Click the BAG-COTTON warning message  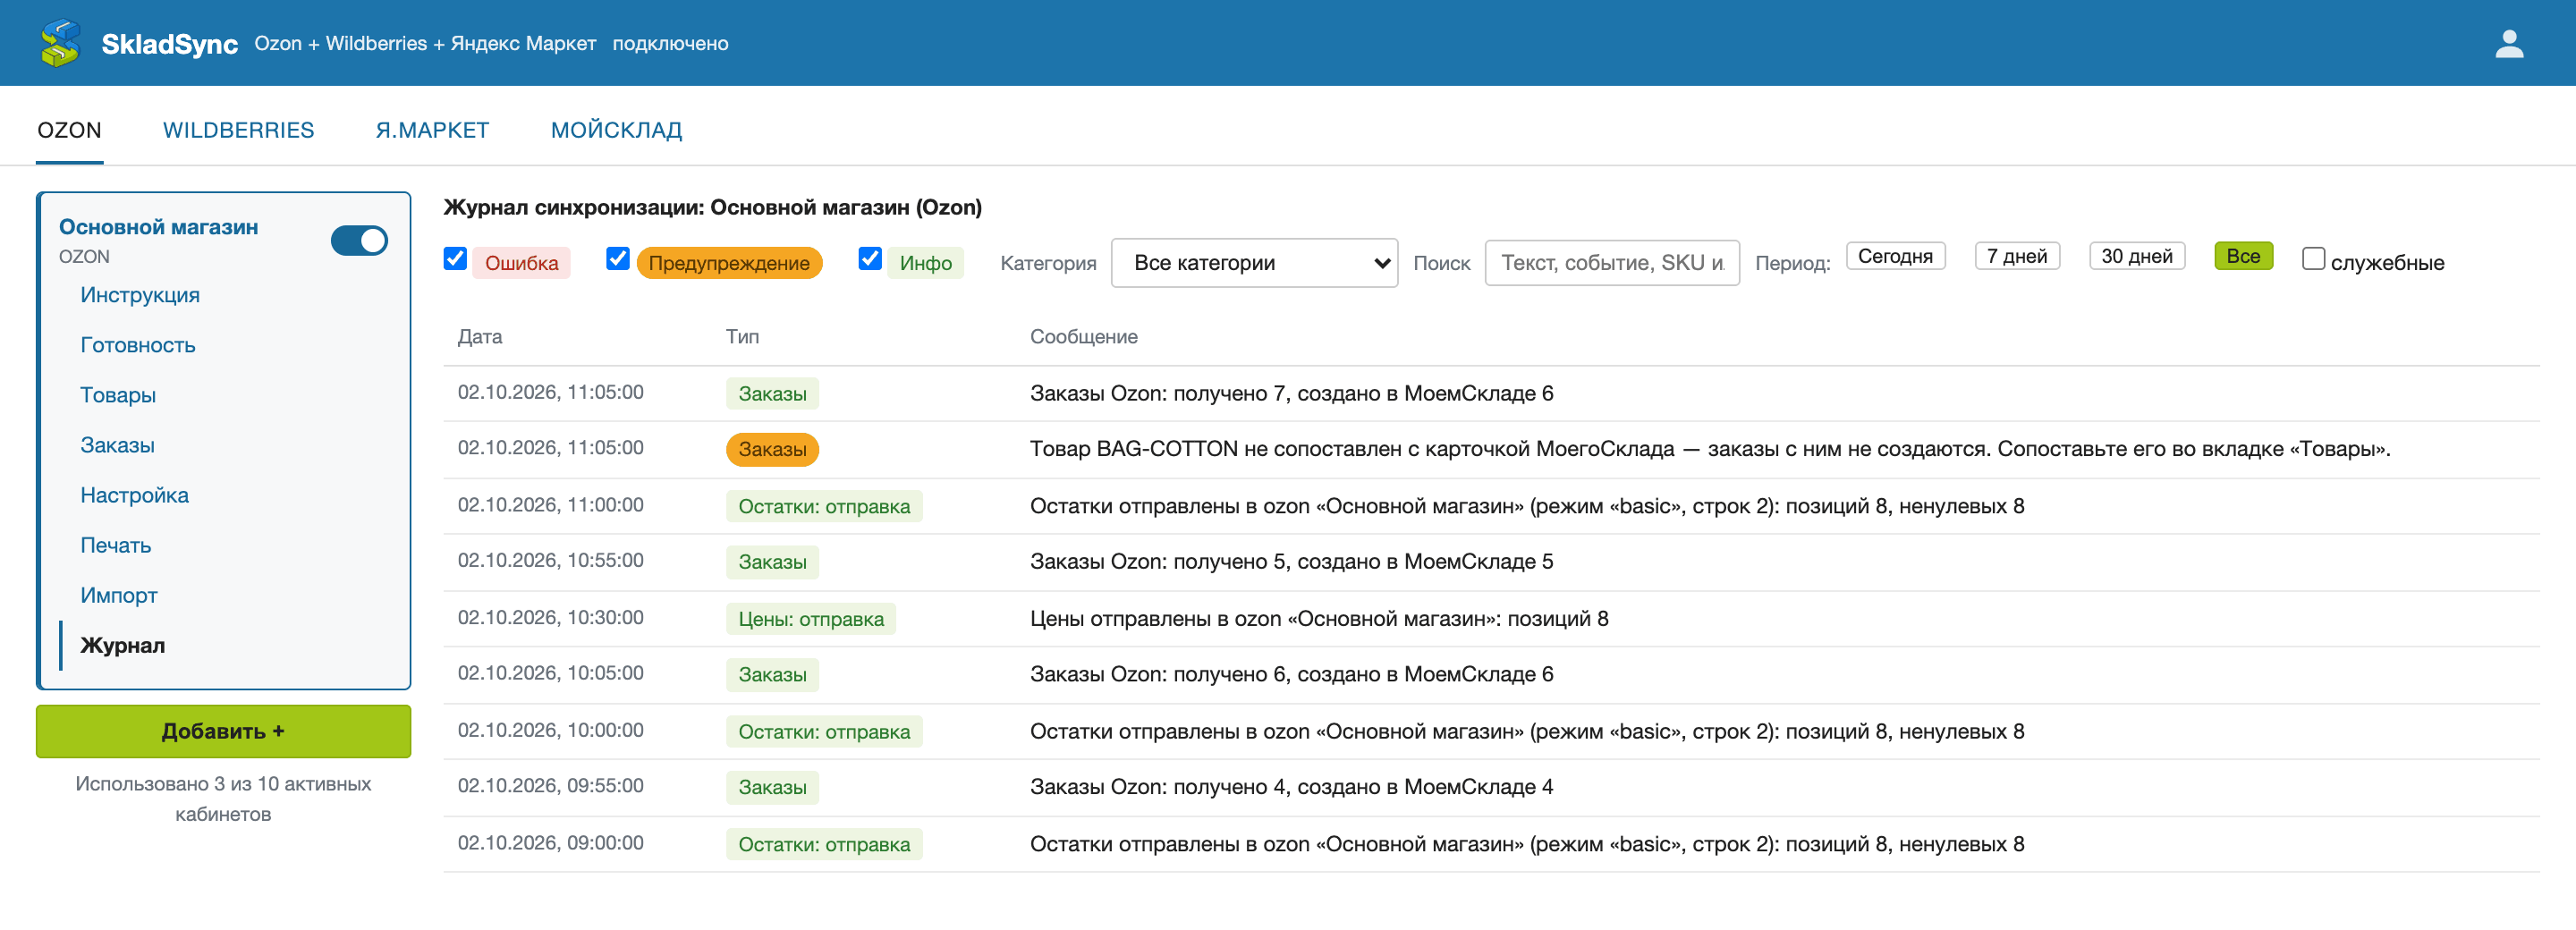click(1710, 449)
